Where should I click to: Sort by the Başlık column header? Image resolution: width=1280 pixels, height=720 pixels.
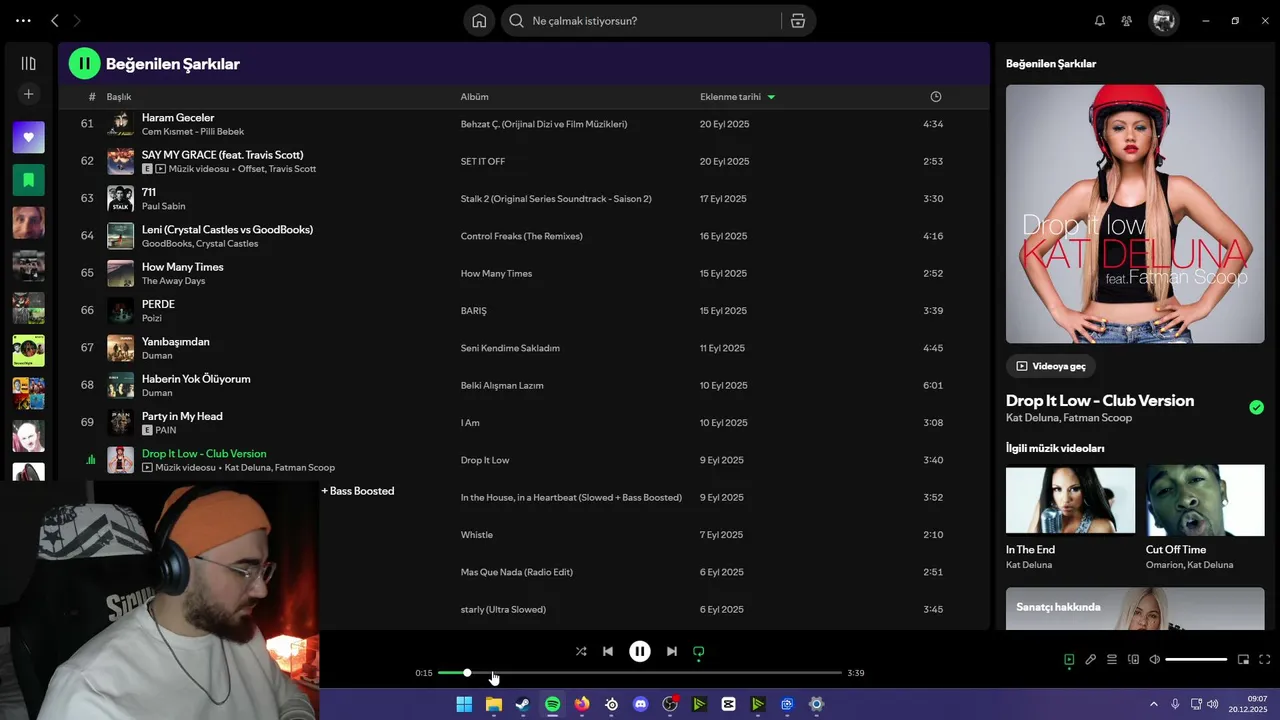point(119,97)
